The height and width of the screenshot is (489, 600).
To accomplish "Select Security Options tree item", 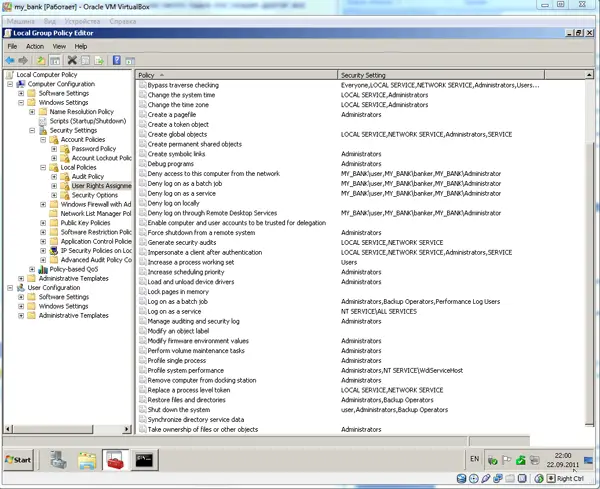I will tap(95, 195).
